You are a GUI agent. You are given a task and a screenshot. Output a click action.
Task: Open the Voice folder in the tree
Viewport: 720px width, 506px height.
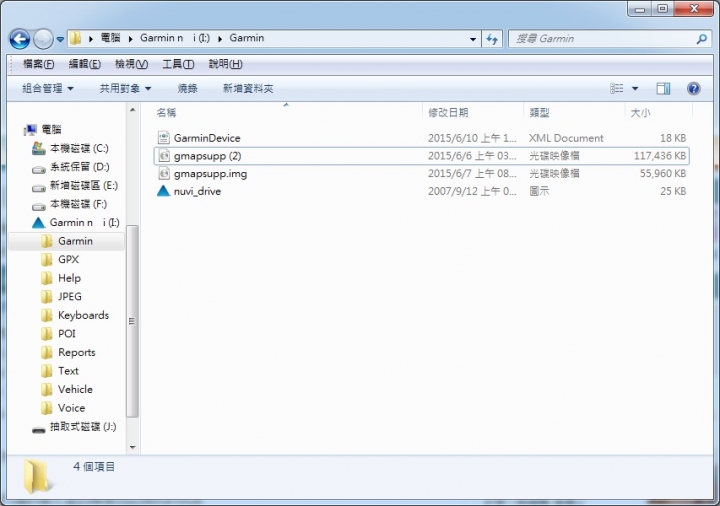(72, 408)
